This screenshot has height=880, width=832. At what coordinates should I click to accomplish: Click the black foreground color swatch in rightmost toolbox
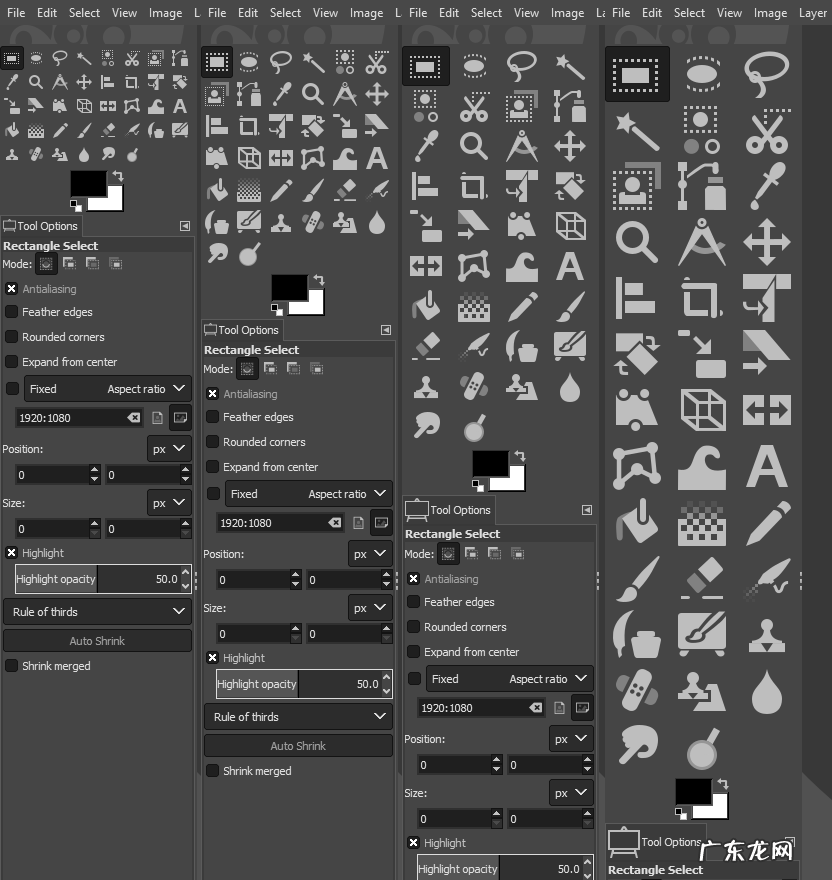tap(693, 792)
